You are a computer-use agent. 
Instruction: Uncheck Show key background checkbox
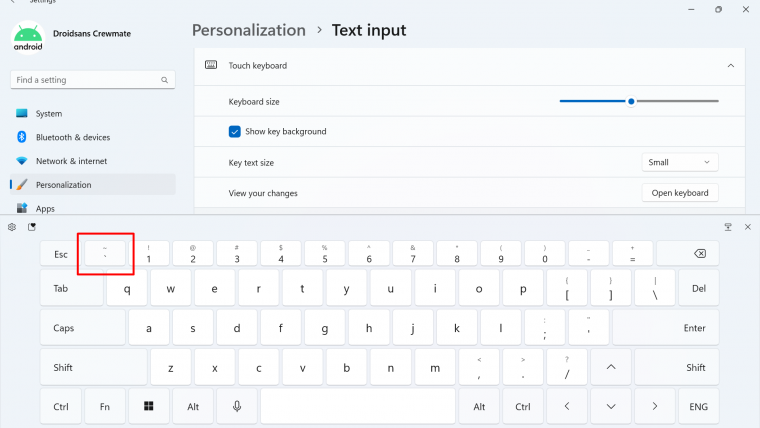coord(235,131)
